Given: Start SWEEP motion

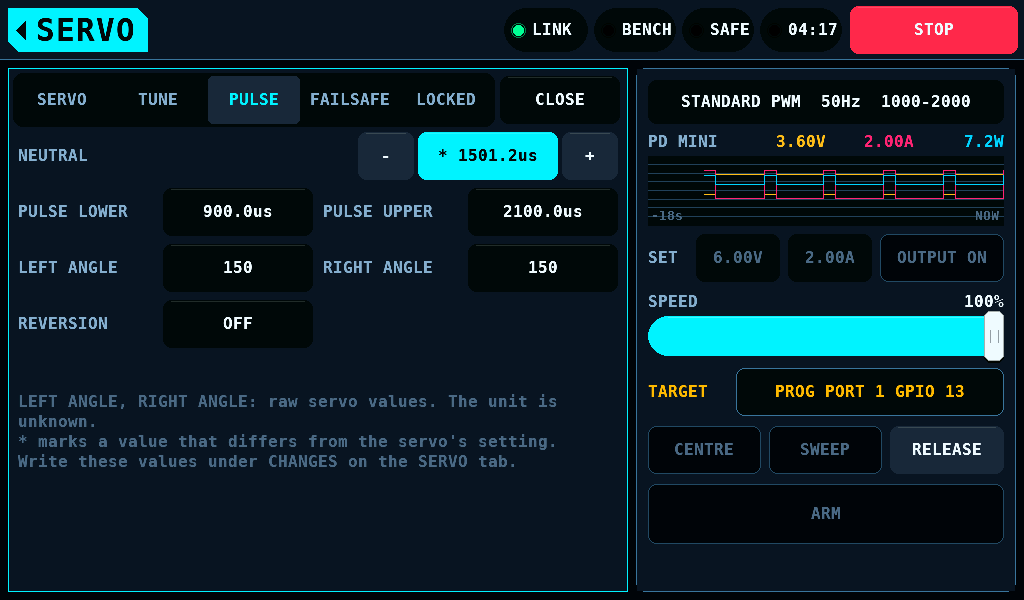Looking at the screenshot, I should (825, 450).
